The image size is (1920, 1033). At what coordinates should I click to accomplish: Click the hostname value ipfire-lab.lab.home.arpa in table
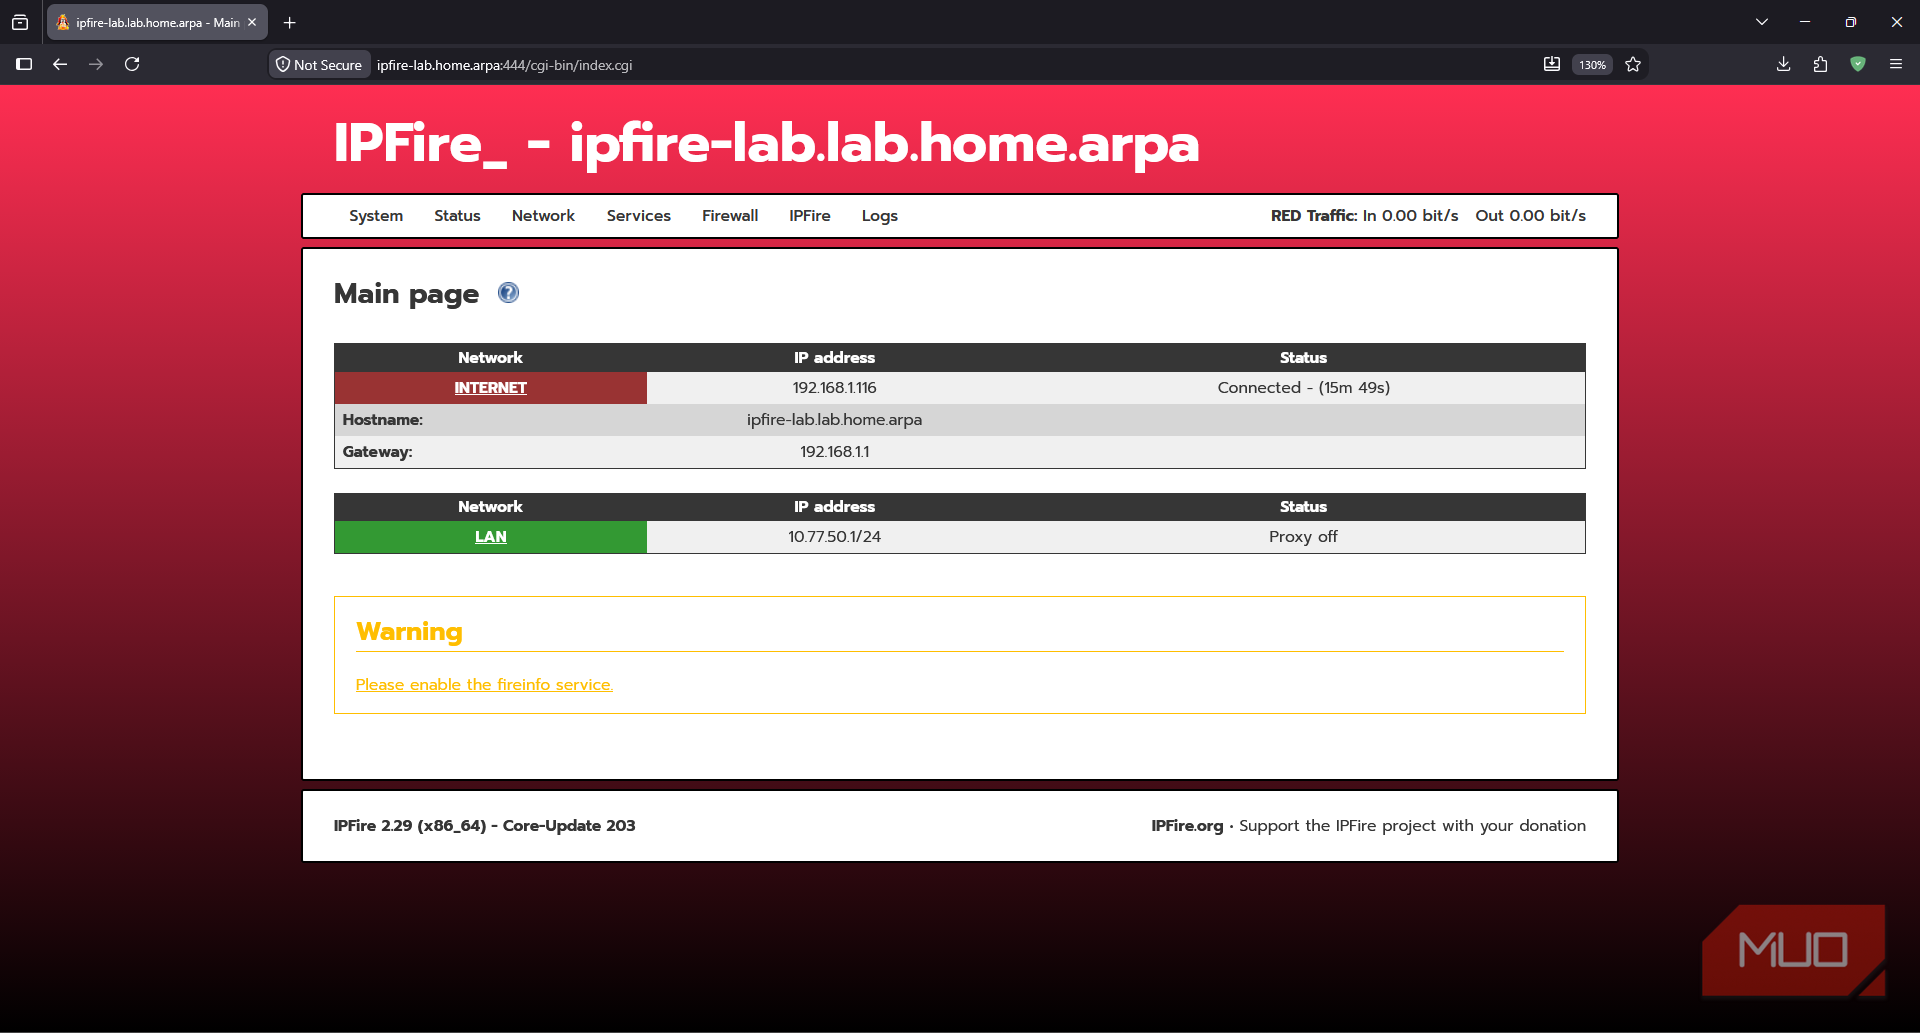point(834,420)
